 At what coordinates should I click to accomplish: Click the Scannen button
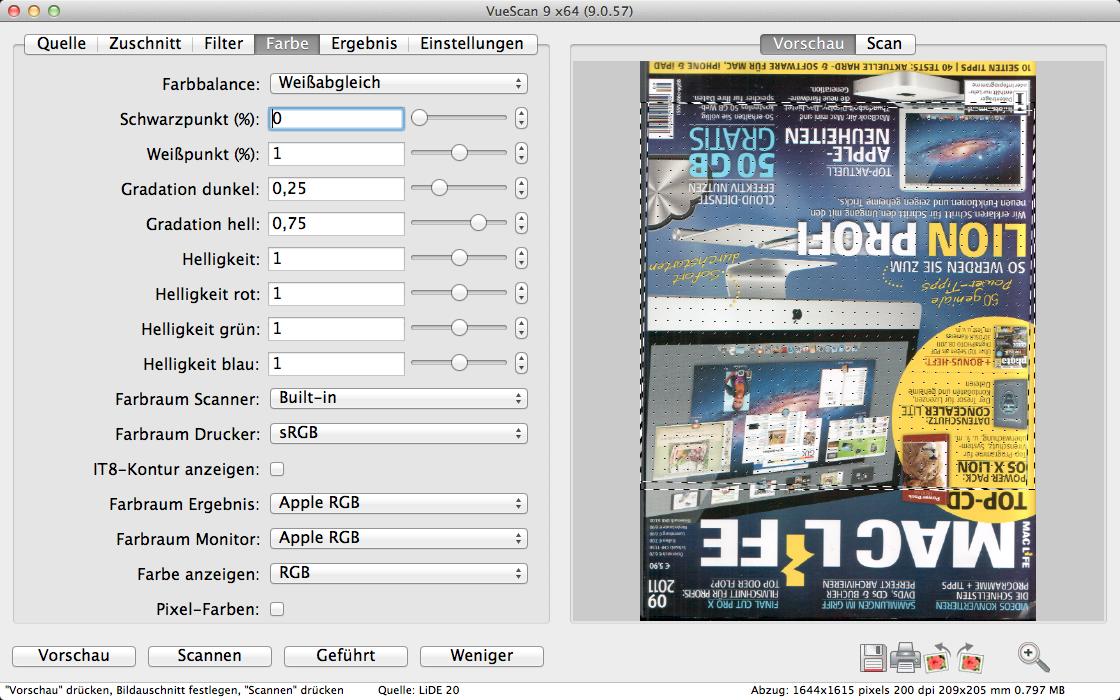pyautogui.click(x=209, y=656)
